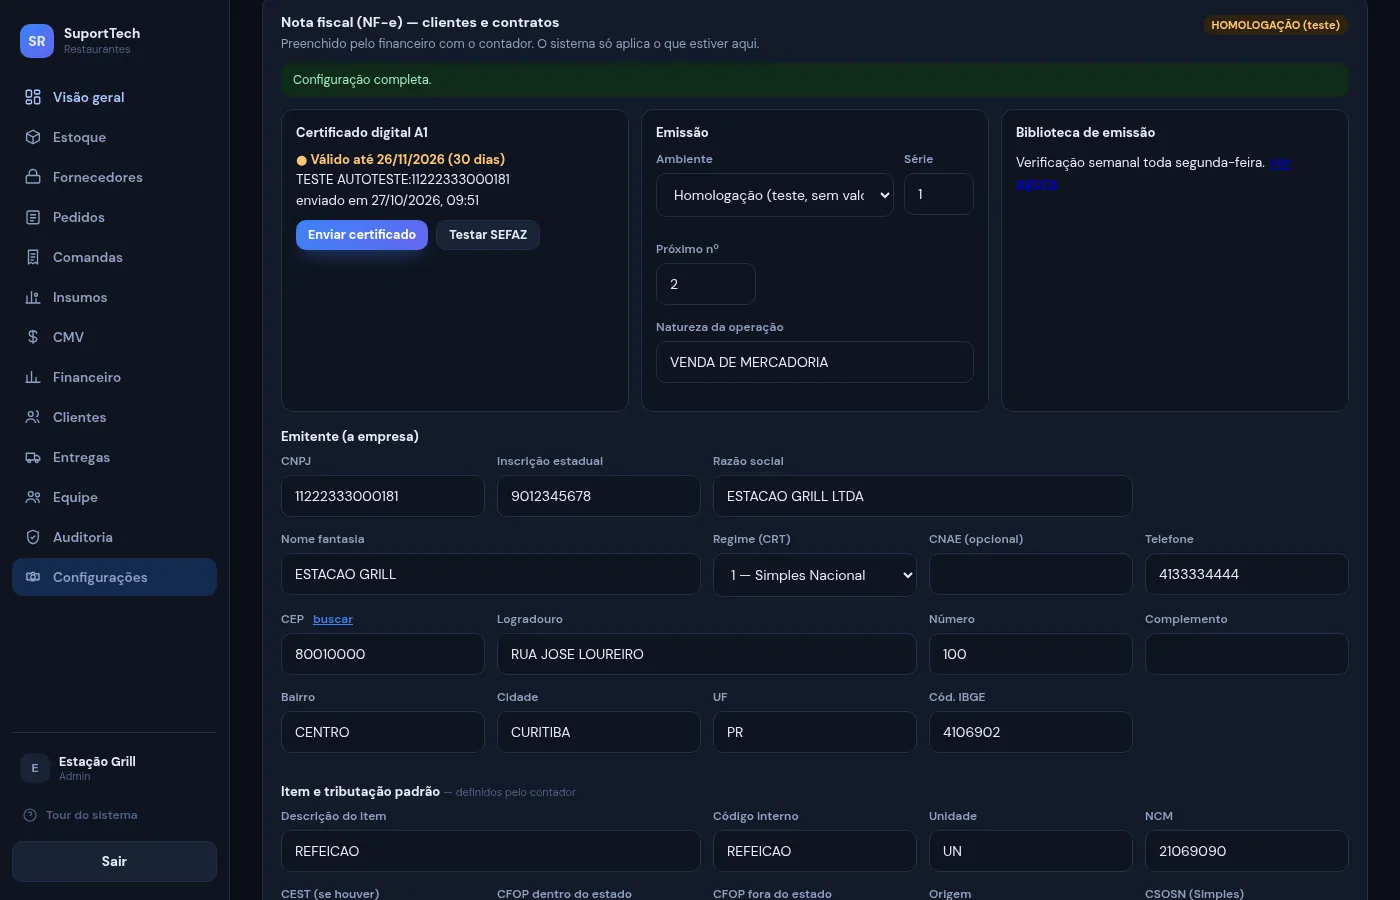Edit the Natureza da operação field
1400x900 pixels.
coord(815,362)
